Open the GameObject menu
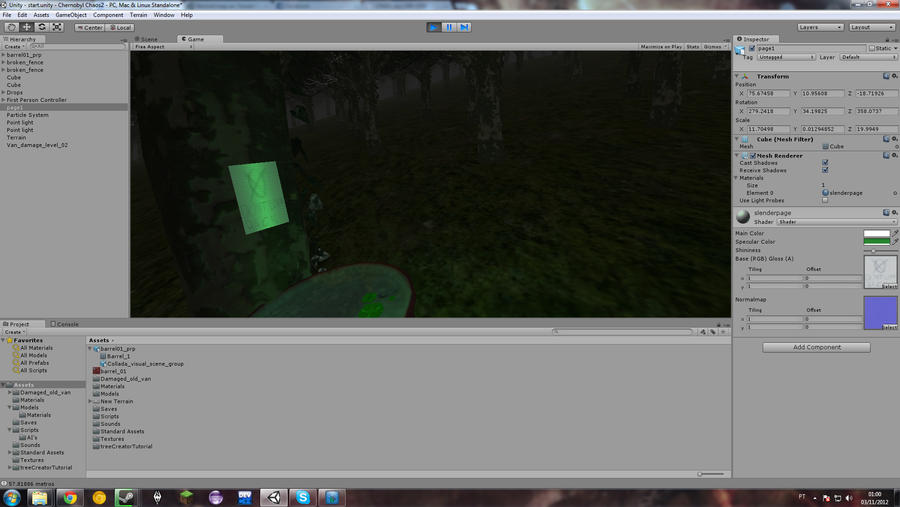Screen dimensions: 900x507 (x=71, y=15)
